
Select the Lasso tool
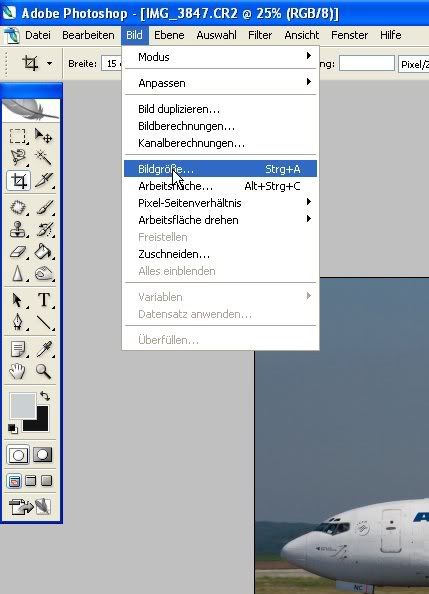tap(17, 158)
